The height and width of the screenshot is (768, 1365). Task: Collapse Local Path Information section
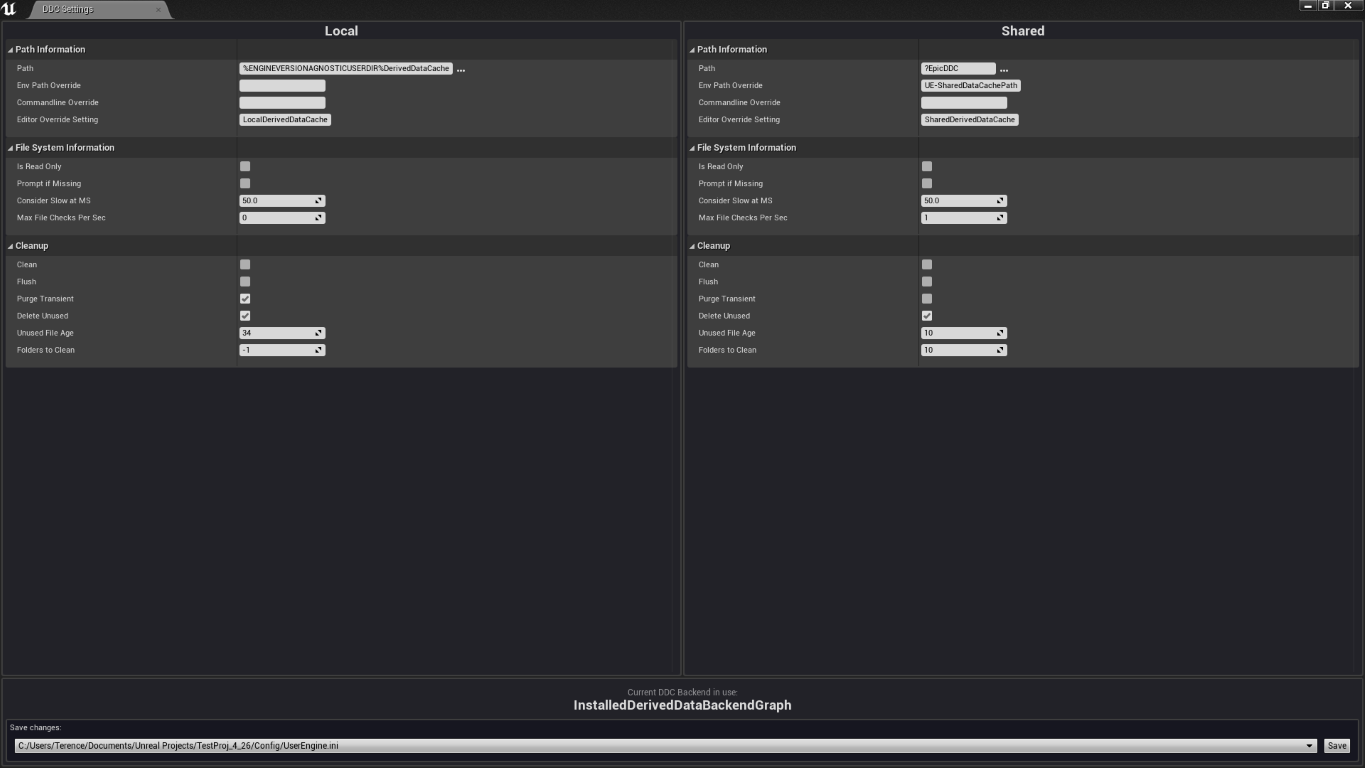pos(11,49)
